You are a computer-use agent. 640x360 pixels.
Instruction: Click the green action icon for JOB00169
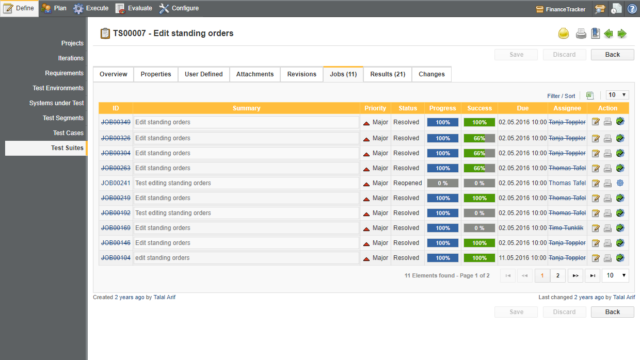620,228
